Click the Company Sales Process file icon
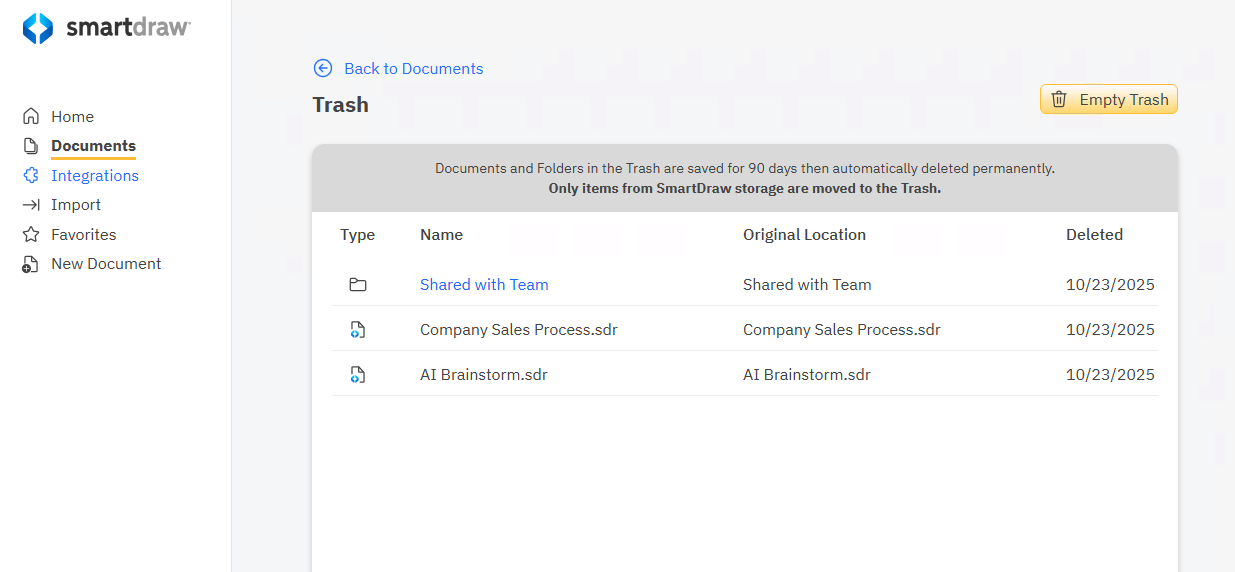The width and height of the screenshot is (1235, 572). point(358,330)
